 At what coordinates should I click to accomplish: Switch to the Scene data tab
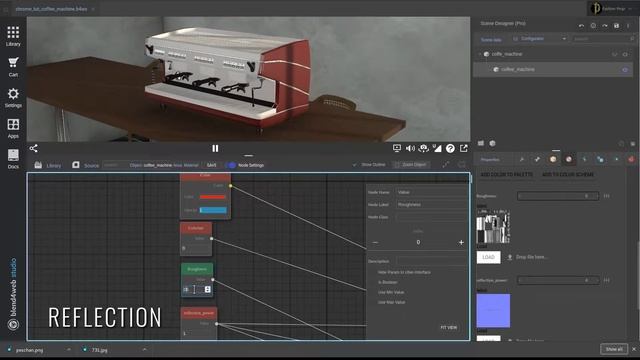click(491, 40)
